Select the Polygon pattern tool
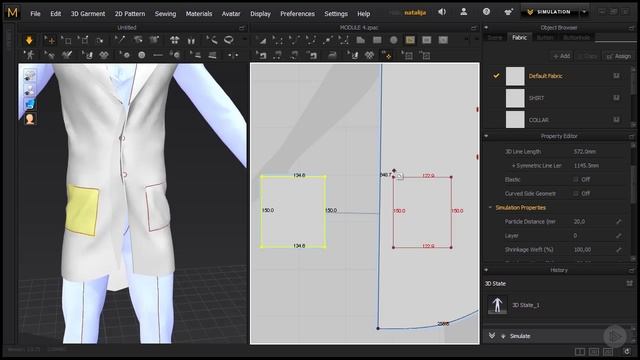 click(360, 40)
